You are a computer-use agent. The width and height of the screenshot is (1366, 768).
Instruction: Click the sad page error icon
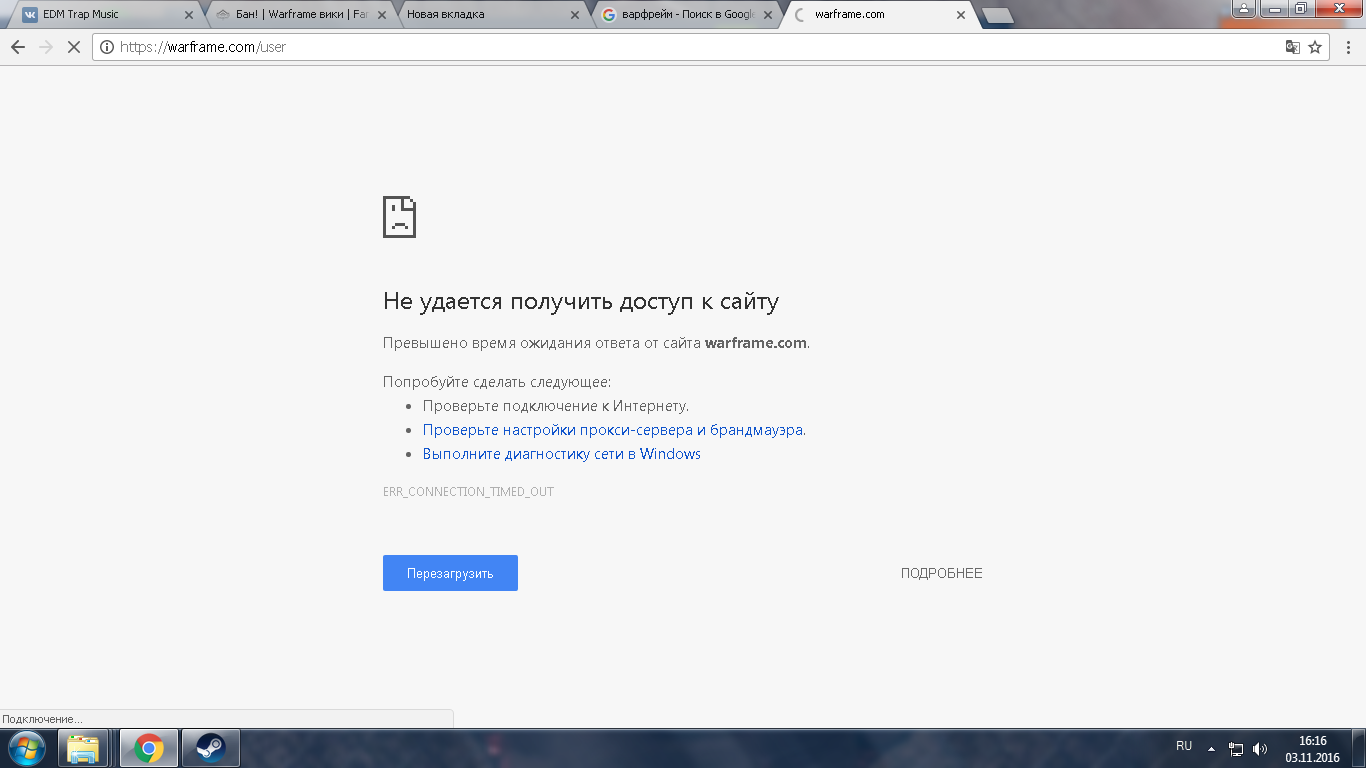tap(399, 217)
